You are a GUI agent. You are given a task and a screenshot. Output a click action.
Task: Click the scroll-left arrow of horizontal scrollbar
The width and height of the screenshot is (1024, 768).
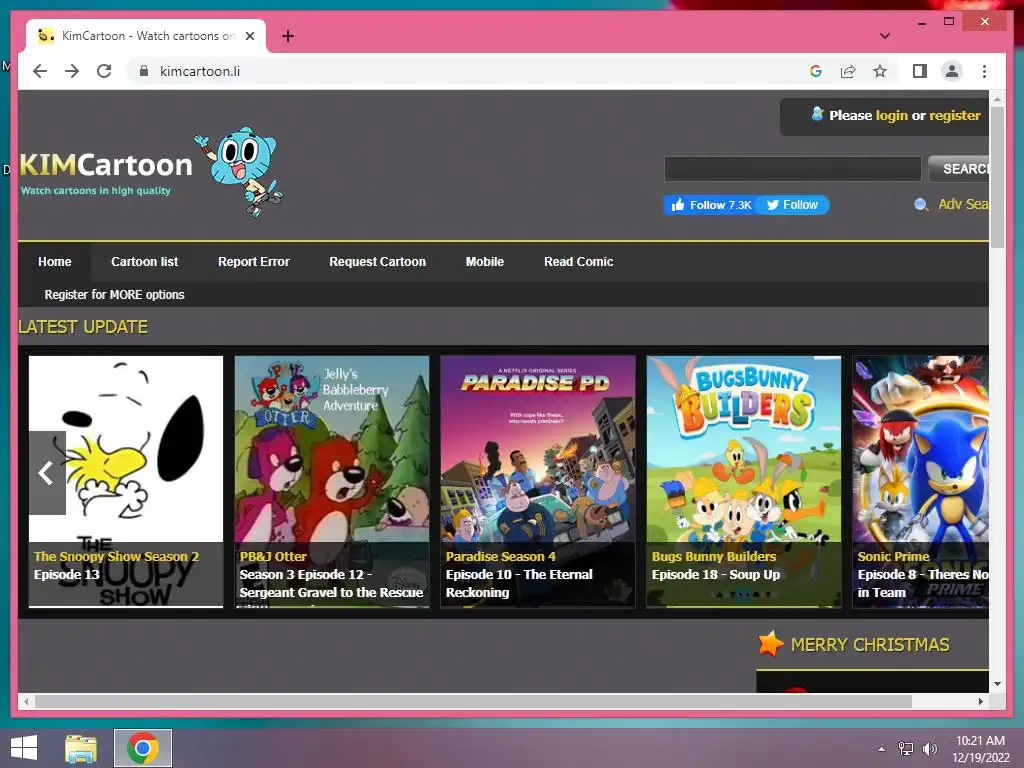point(26,701)
